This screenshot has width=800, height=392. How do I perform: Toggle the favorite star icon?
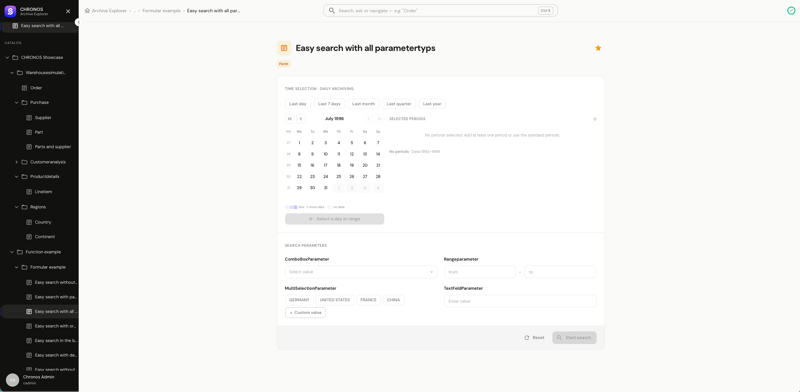(x=598, y=48)
